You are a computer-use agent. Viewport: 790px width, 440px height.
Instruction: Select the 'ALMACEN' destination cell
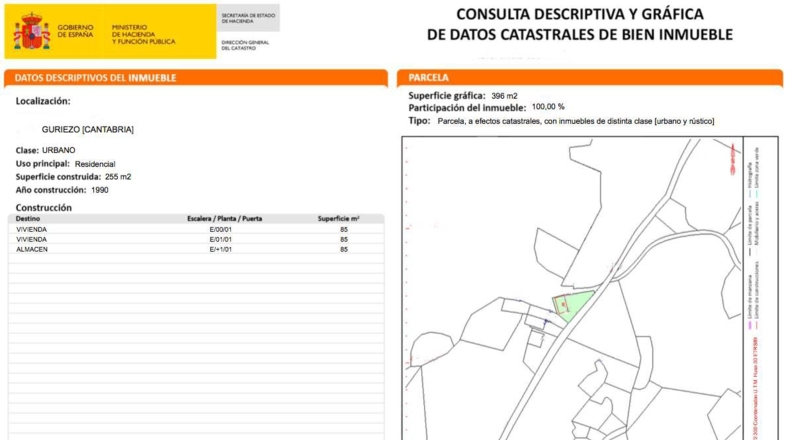coord(32,249)
